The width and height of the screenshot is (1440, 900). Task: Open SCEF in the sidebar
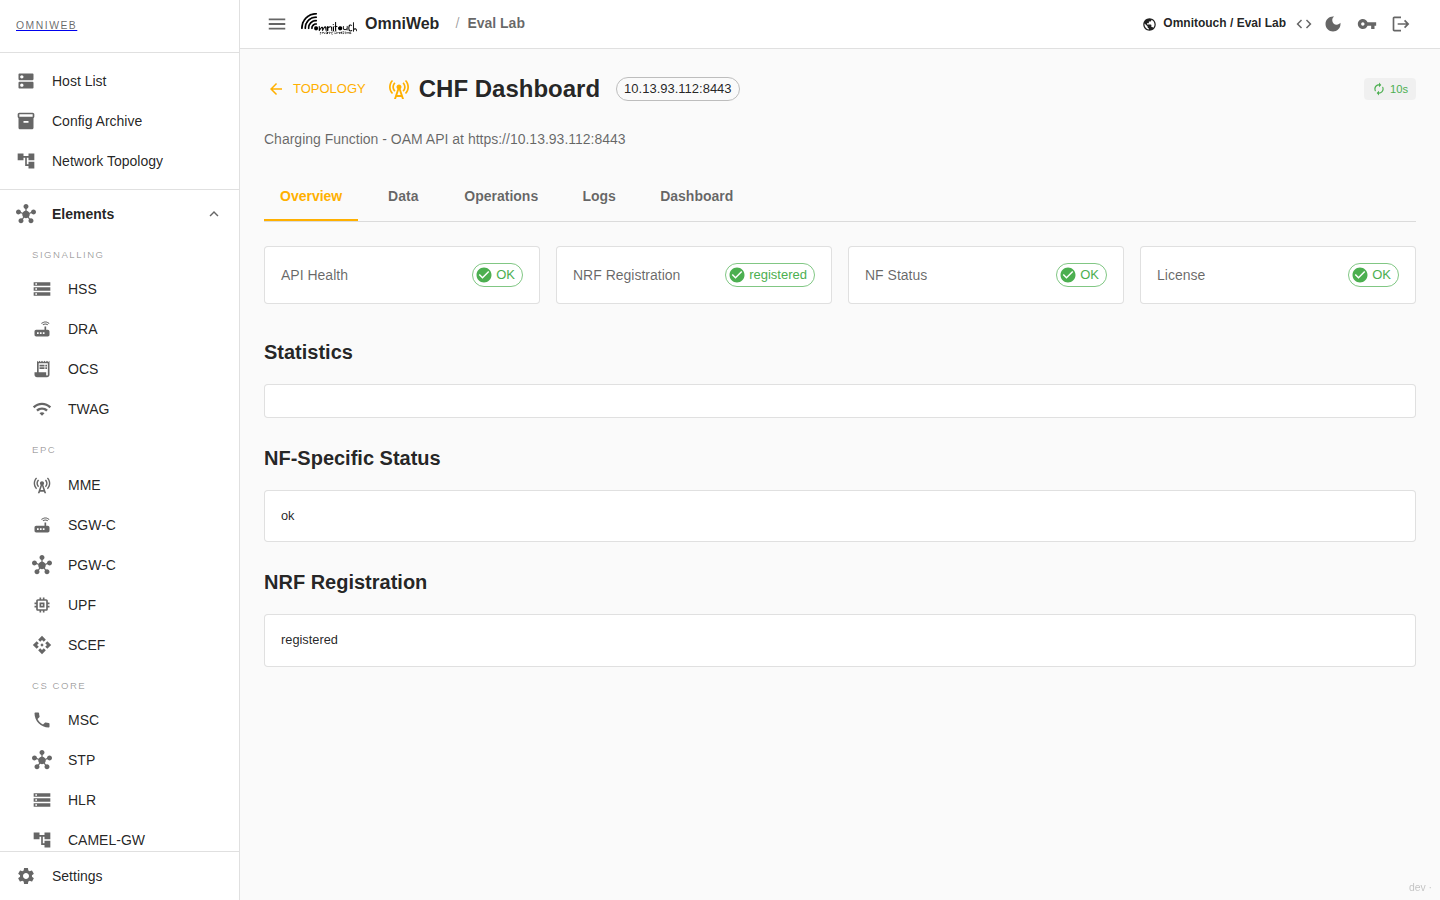point(120,645)
